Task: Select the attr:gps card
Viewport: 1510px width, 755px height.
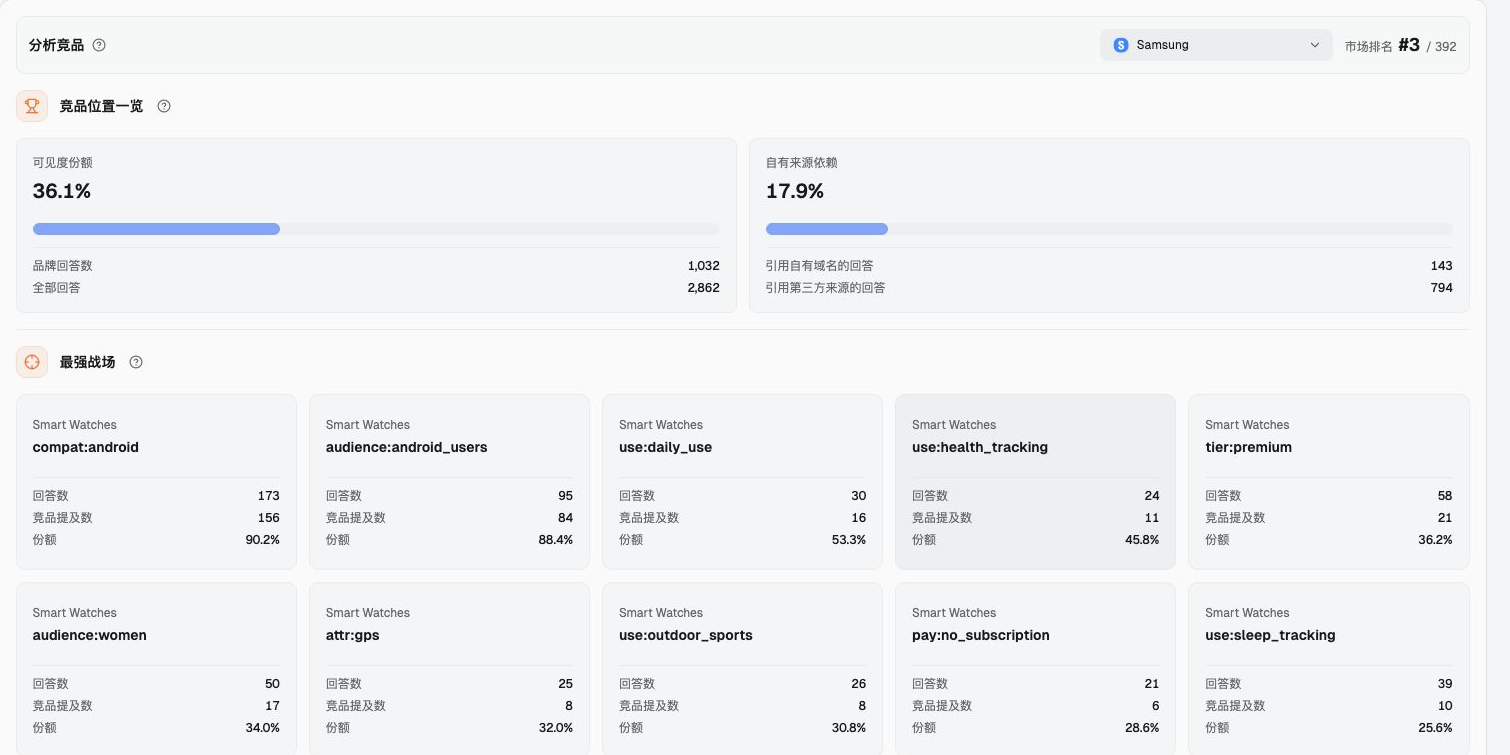Action: [449, 669]
